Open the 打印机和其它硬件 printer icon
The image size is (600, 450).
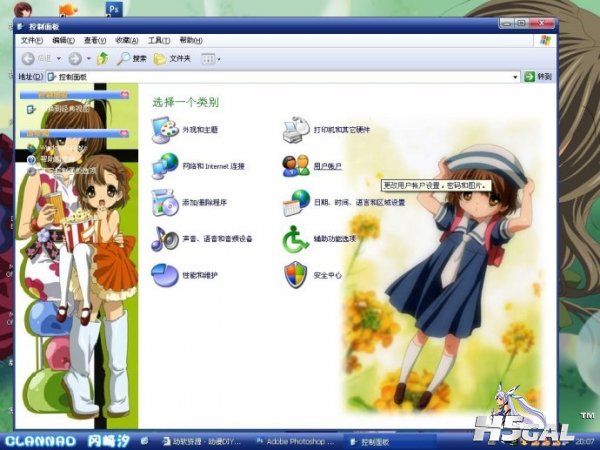coord(296,128)
